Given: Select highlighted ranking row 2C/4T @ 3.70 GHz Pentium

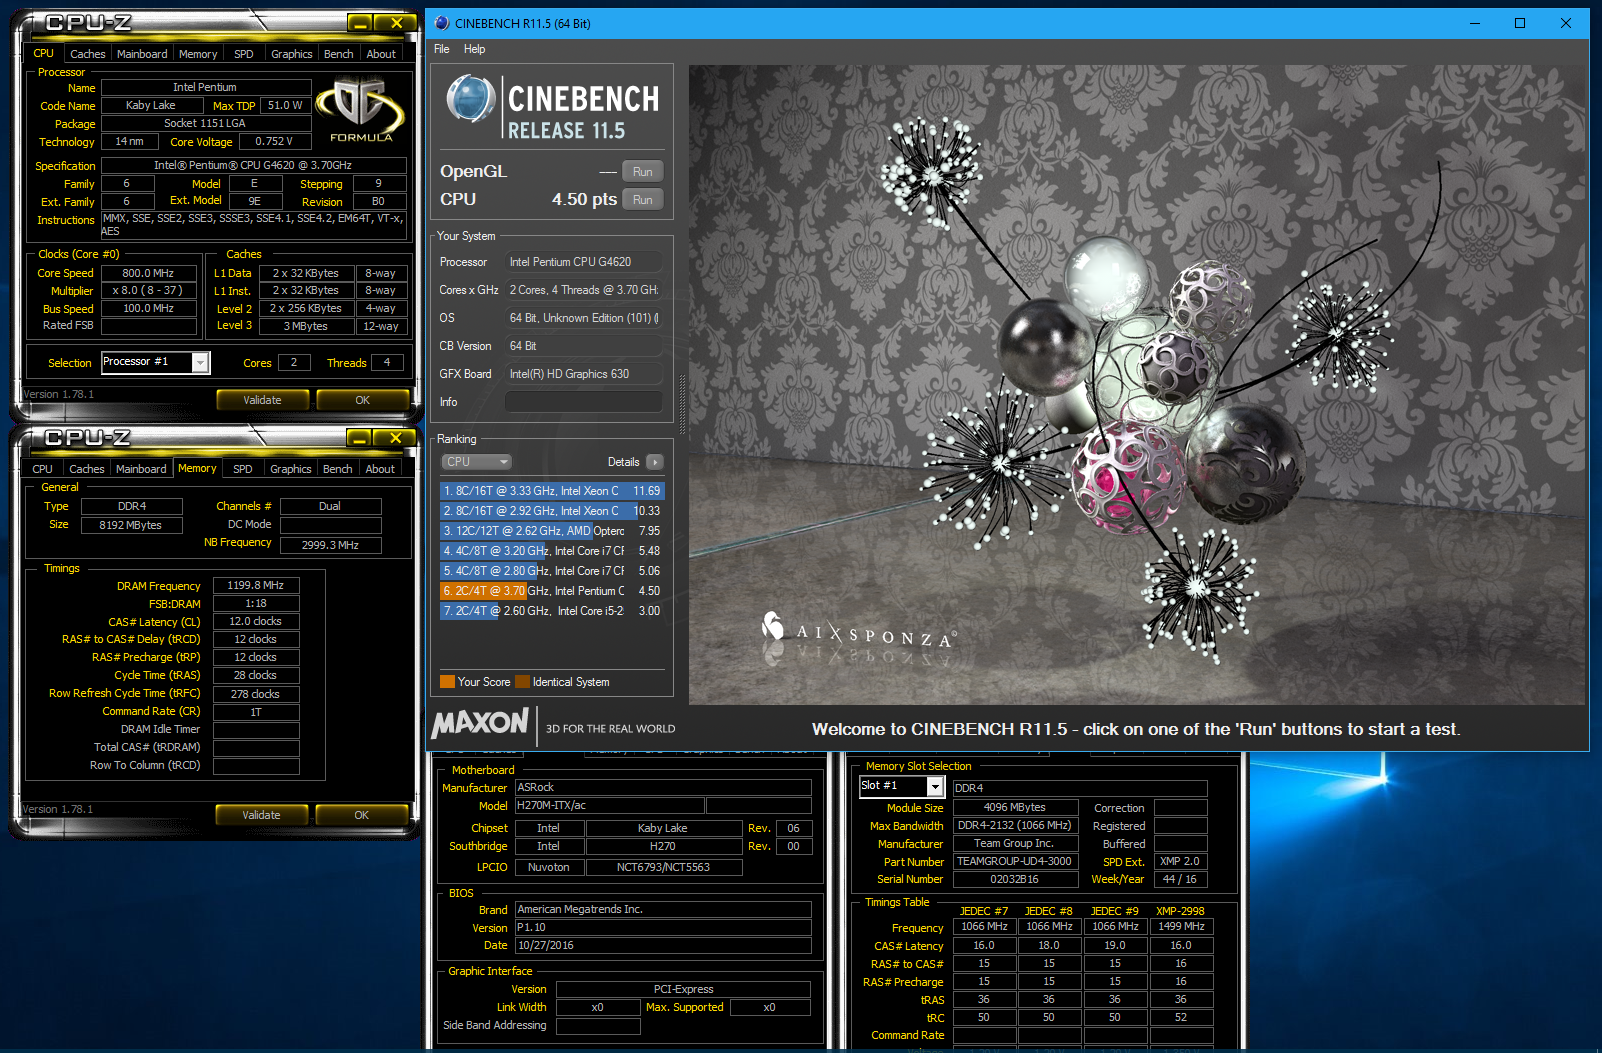Looking at the screenshot, I should 552,591.
